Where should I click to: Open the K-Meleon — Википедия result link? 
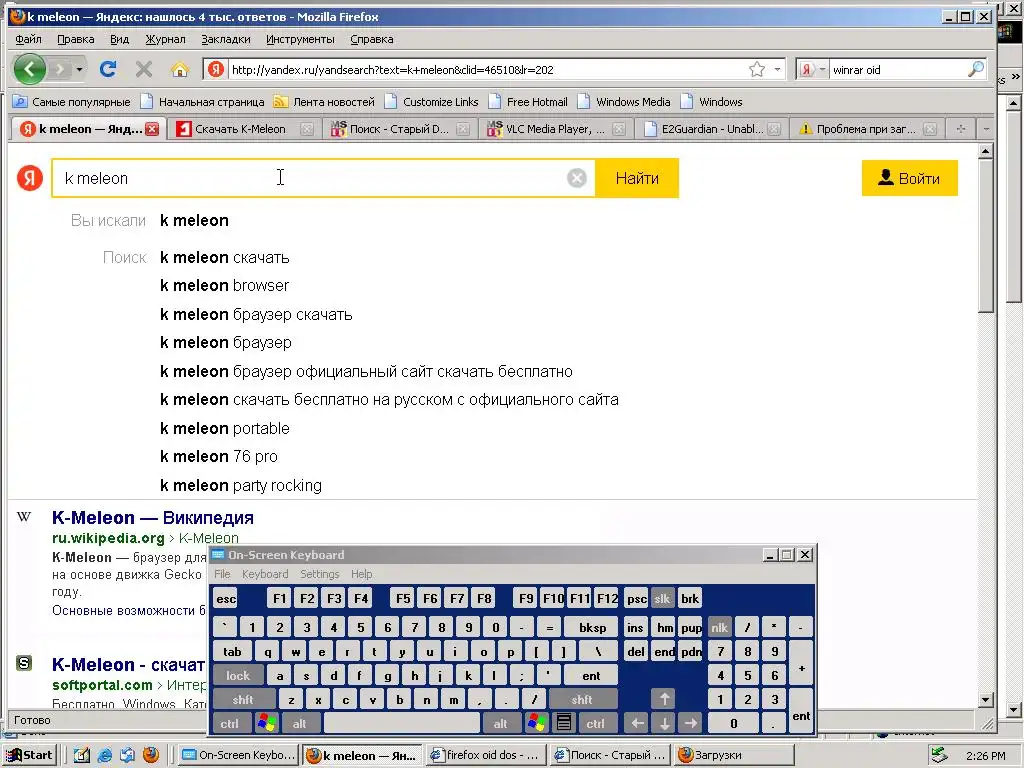tap(153, 518)
